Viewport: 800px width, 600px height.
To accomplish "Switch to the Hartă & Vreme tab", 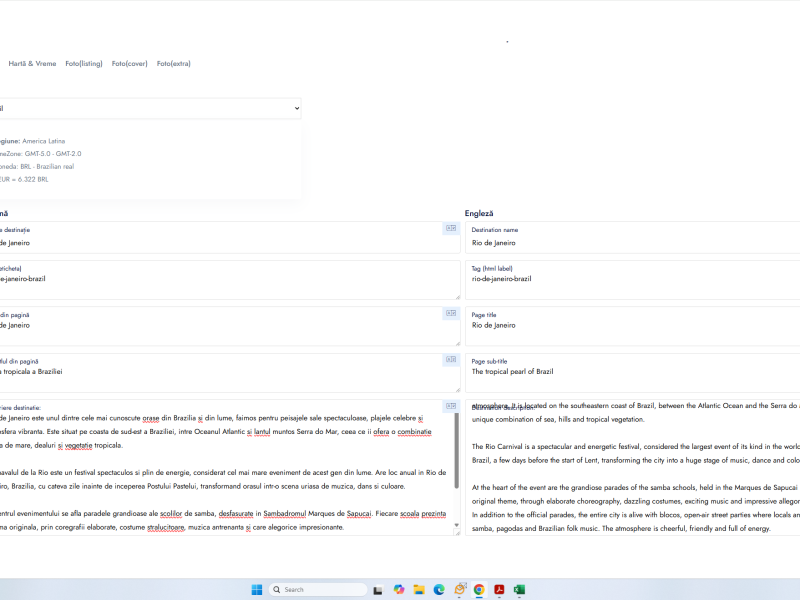I will [32, 64].
